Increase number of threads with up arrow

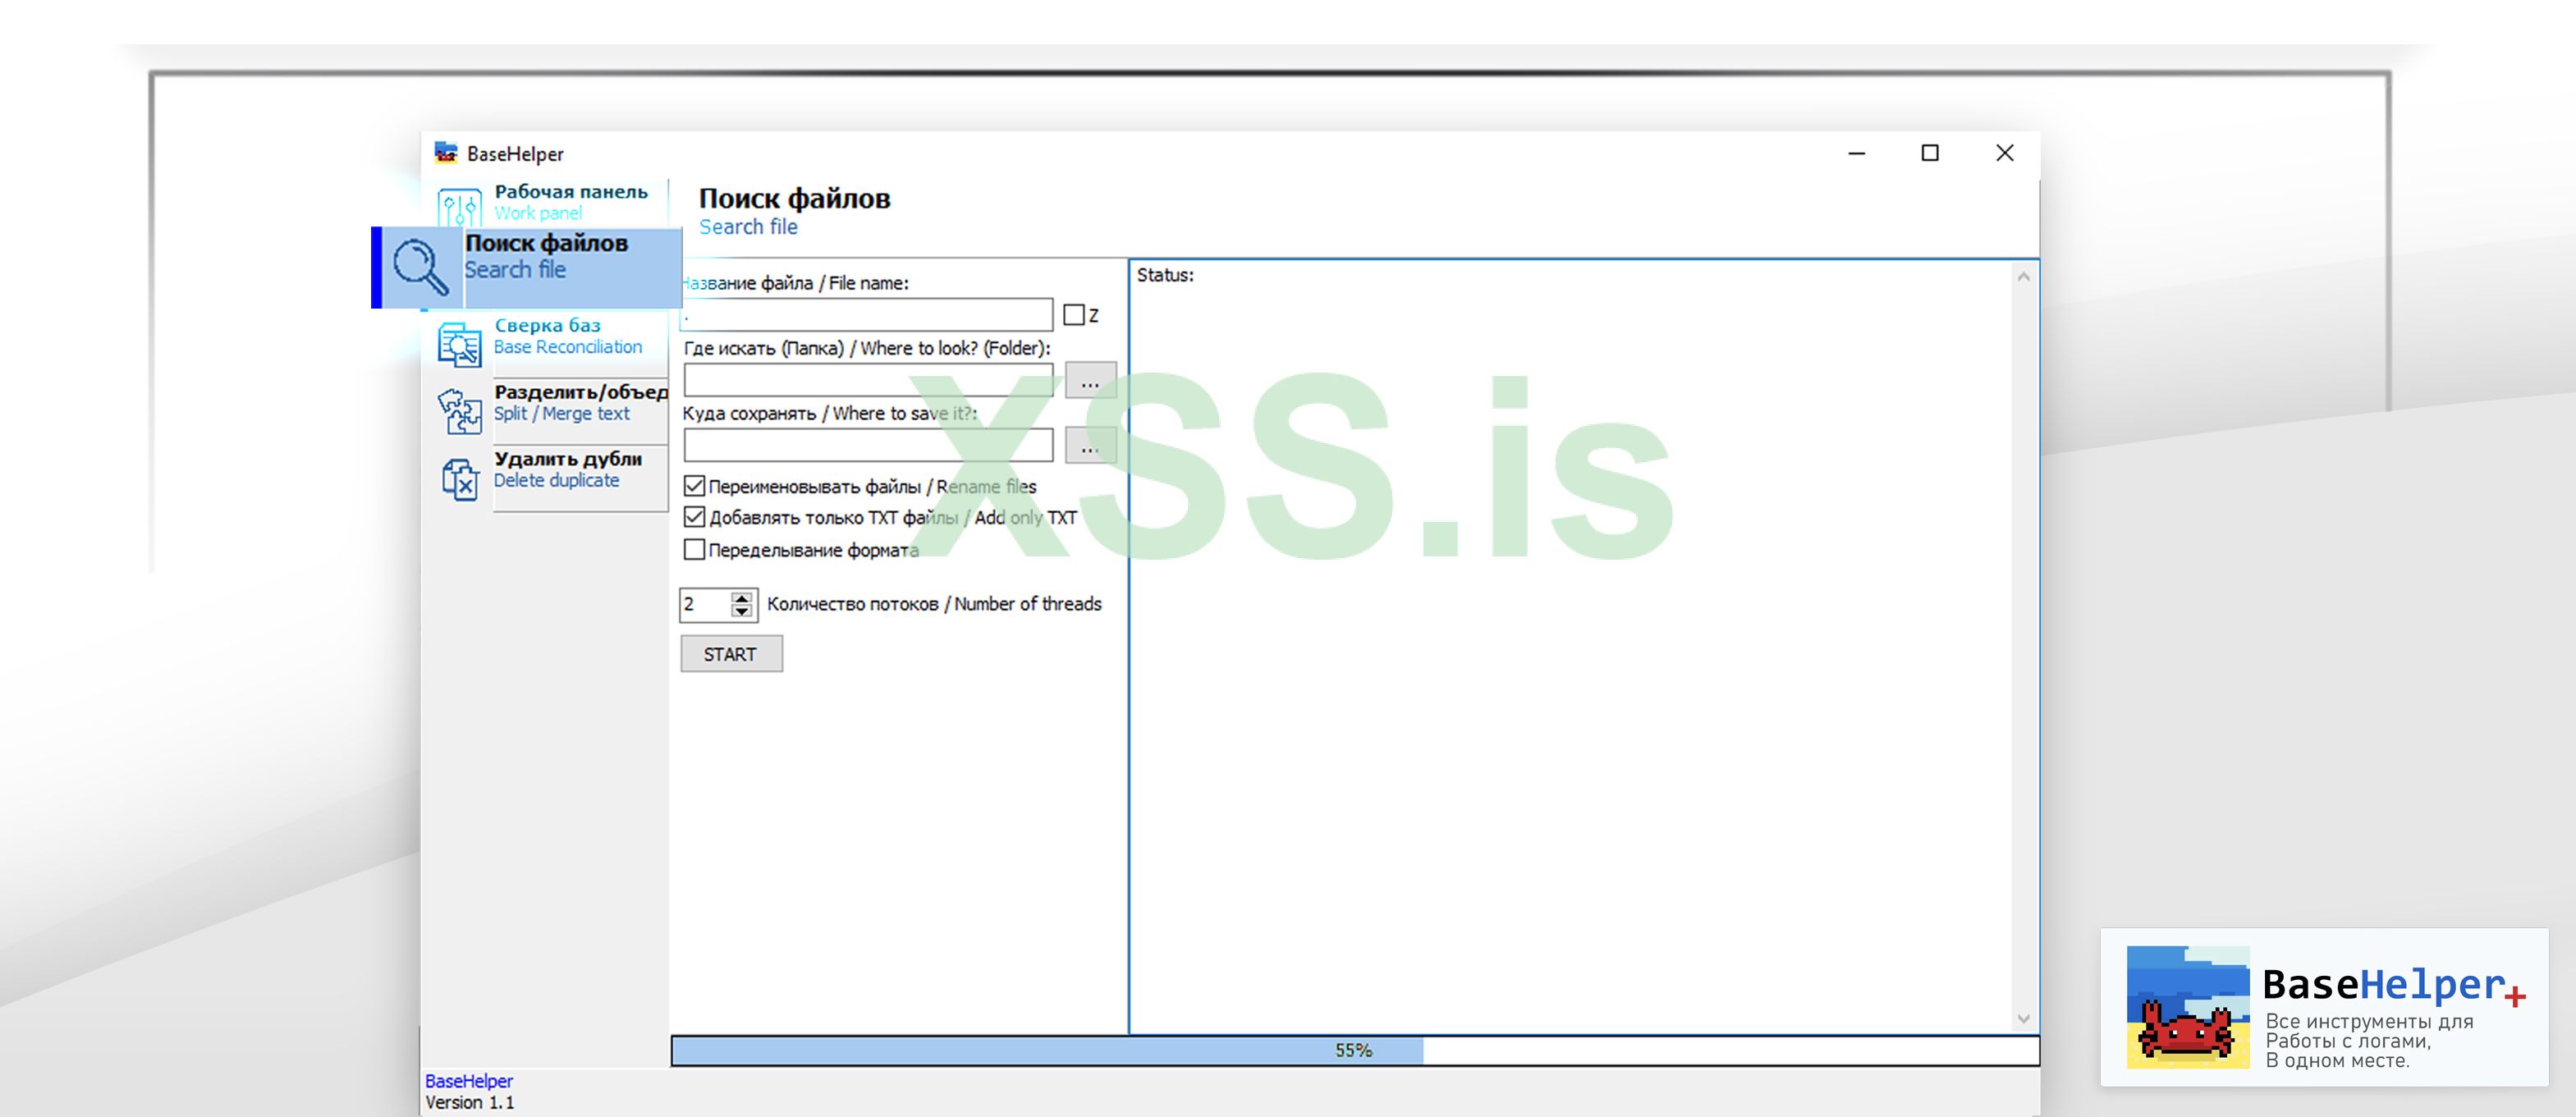[x=741, y=597]
